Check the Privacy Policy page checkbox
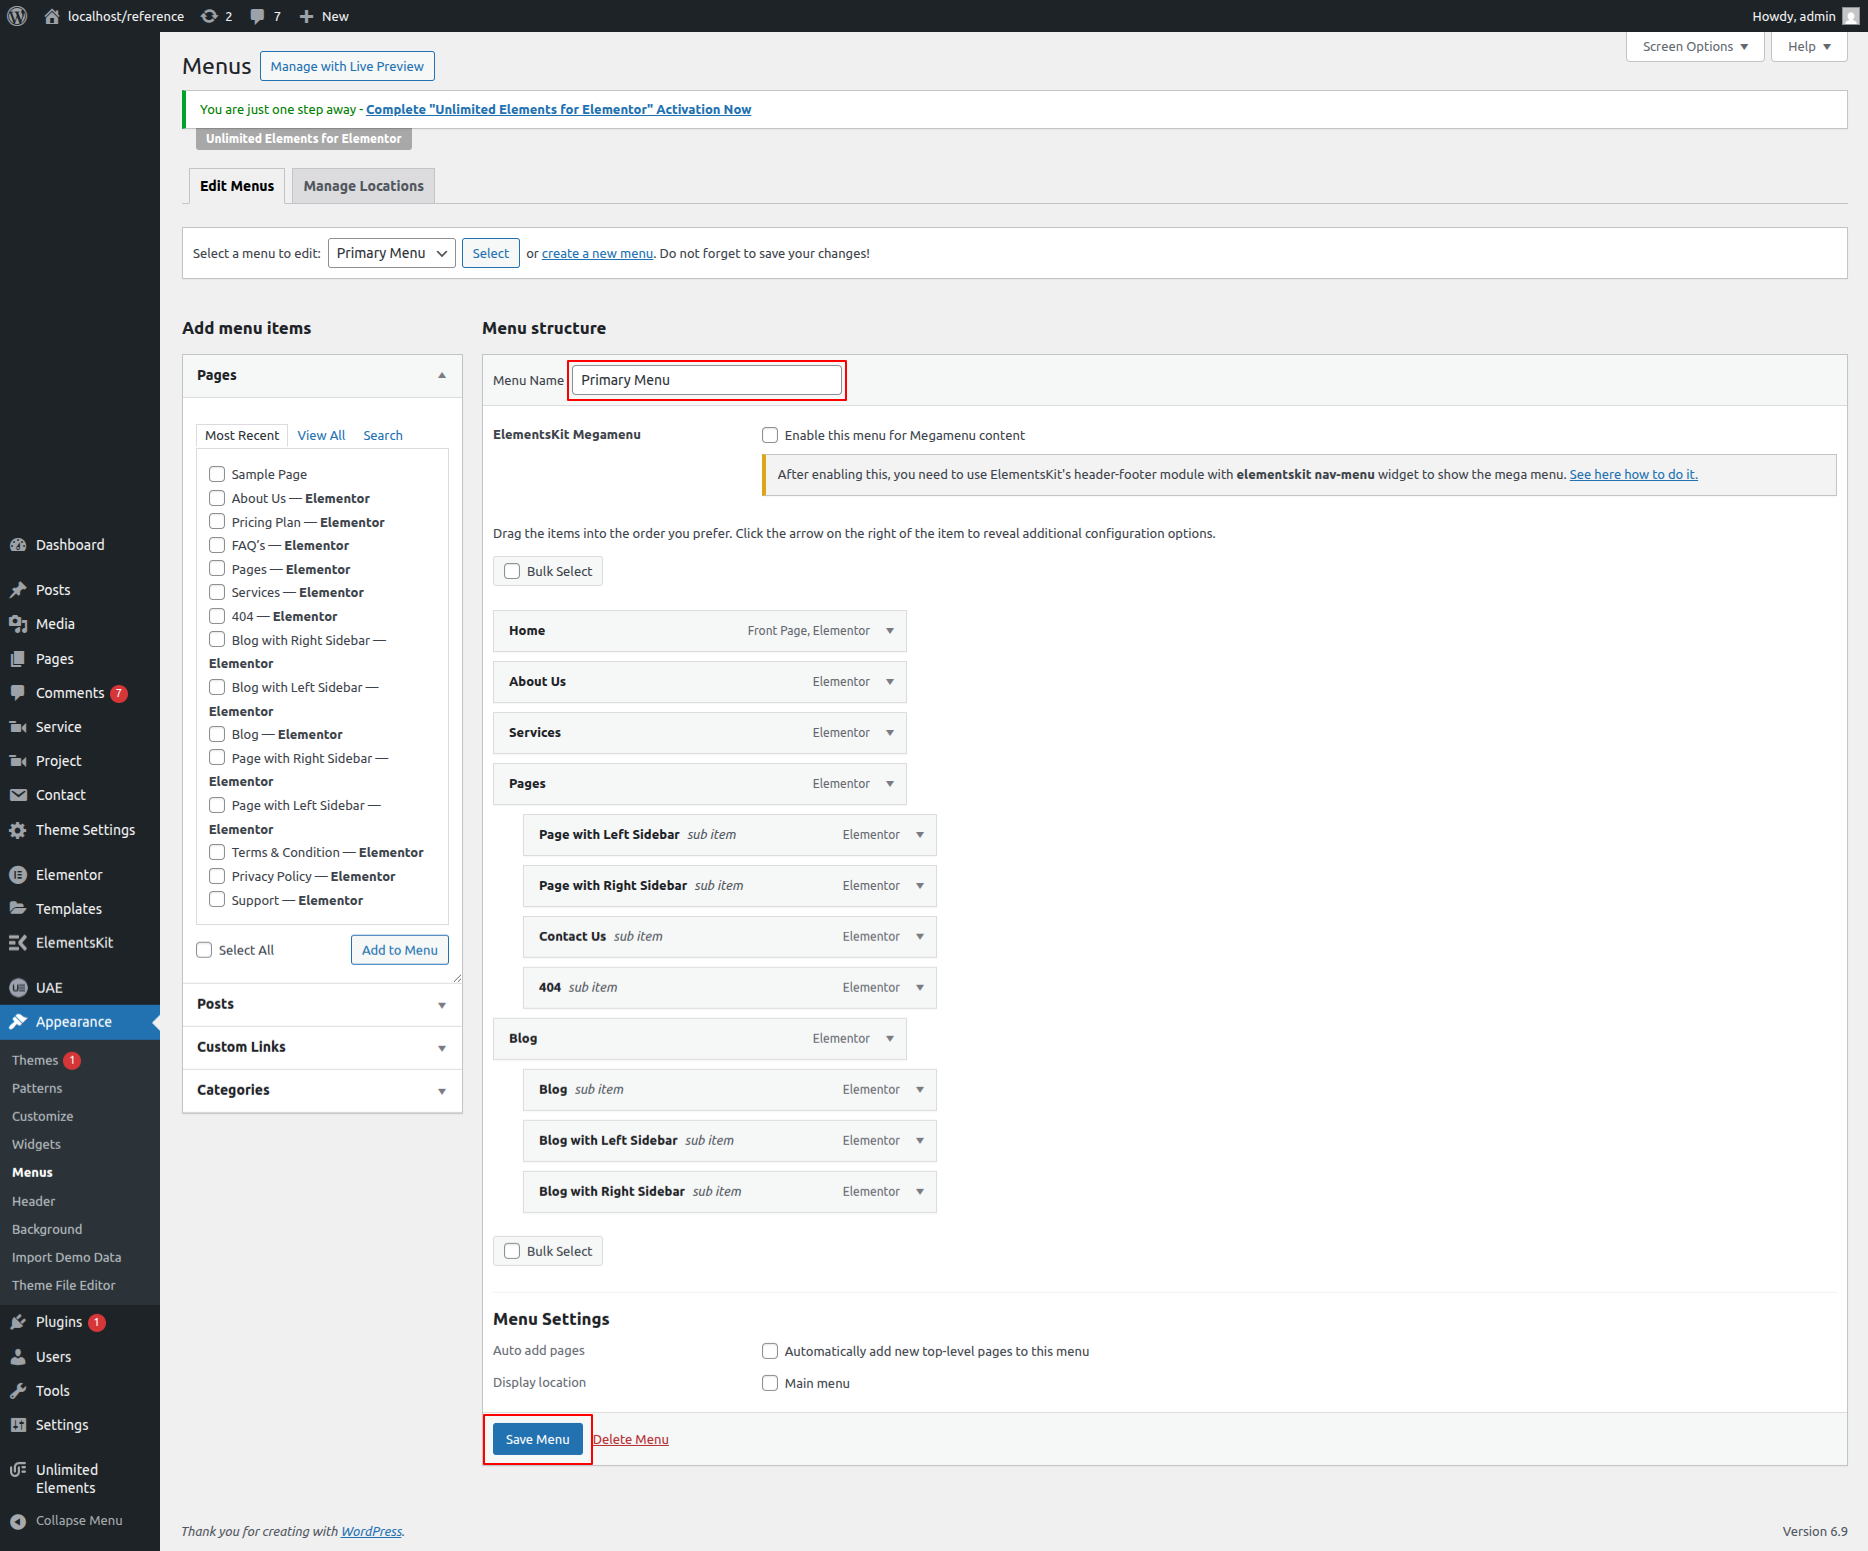 point(217,876)
